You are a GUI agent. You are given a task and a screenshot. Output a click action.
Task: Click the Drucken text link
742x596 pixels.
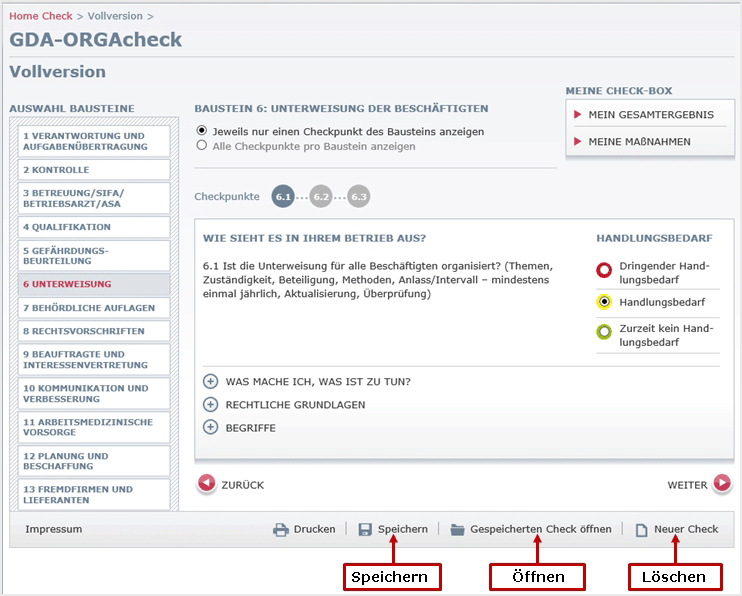click(314, 529)
